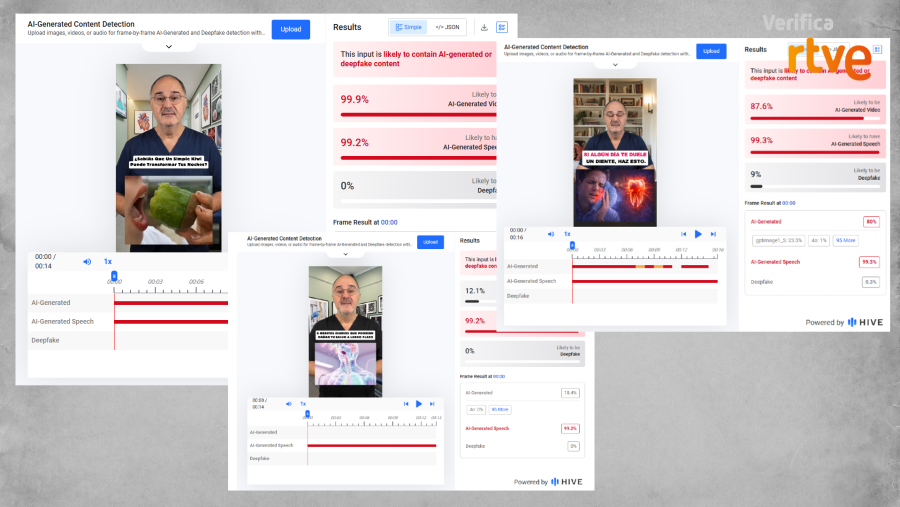Skip to next frame in anatomy video window
This screenshot has height=507, width=900.
[x=432, y=404]
